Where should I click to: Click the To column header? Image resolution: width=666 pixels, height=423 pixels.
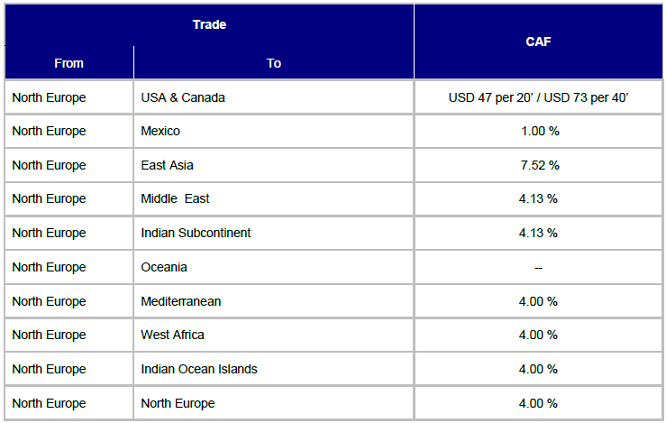(274, 63)
